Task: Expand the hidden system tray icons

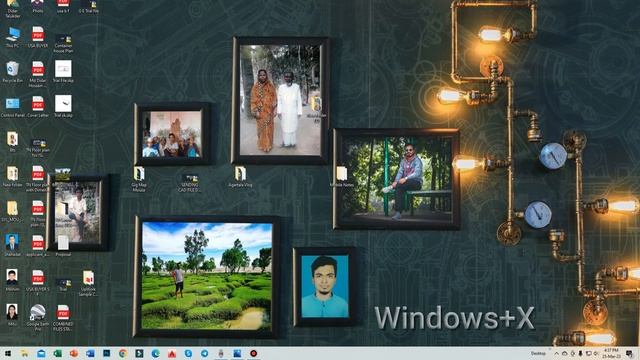Action: click(556, 353)
